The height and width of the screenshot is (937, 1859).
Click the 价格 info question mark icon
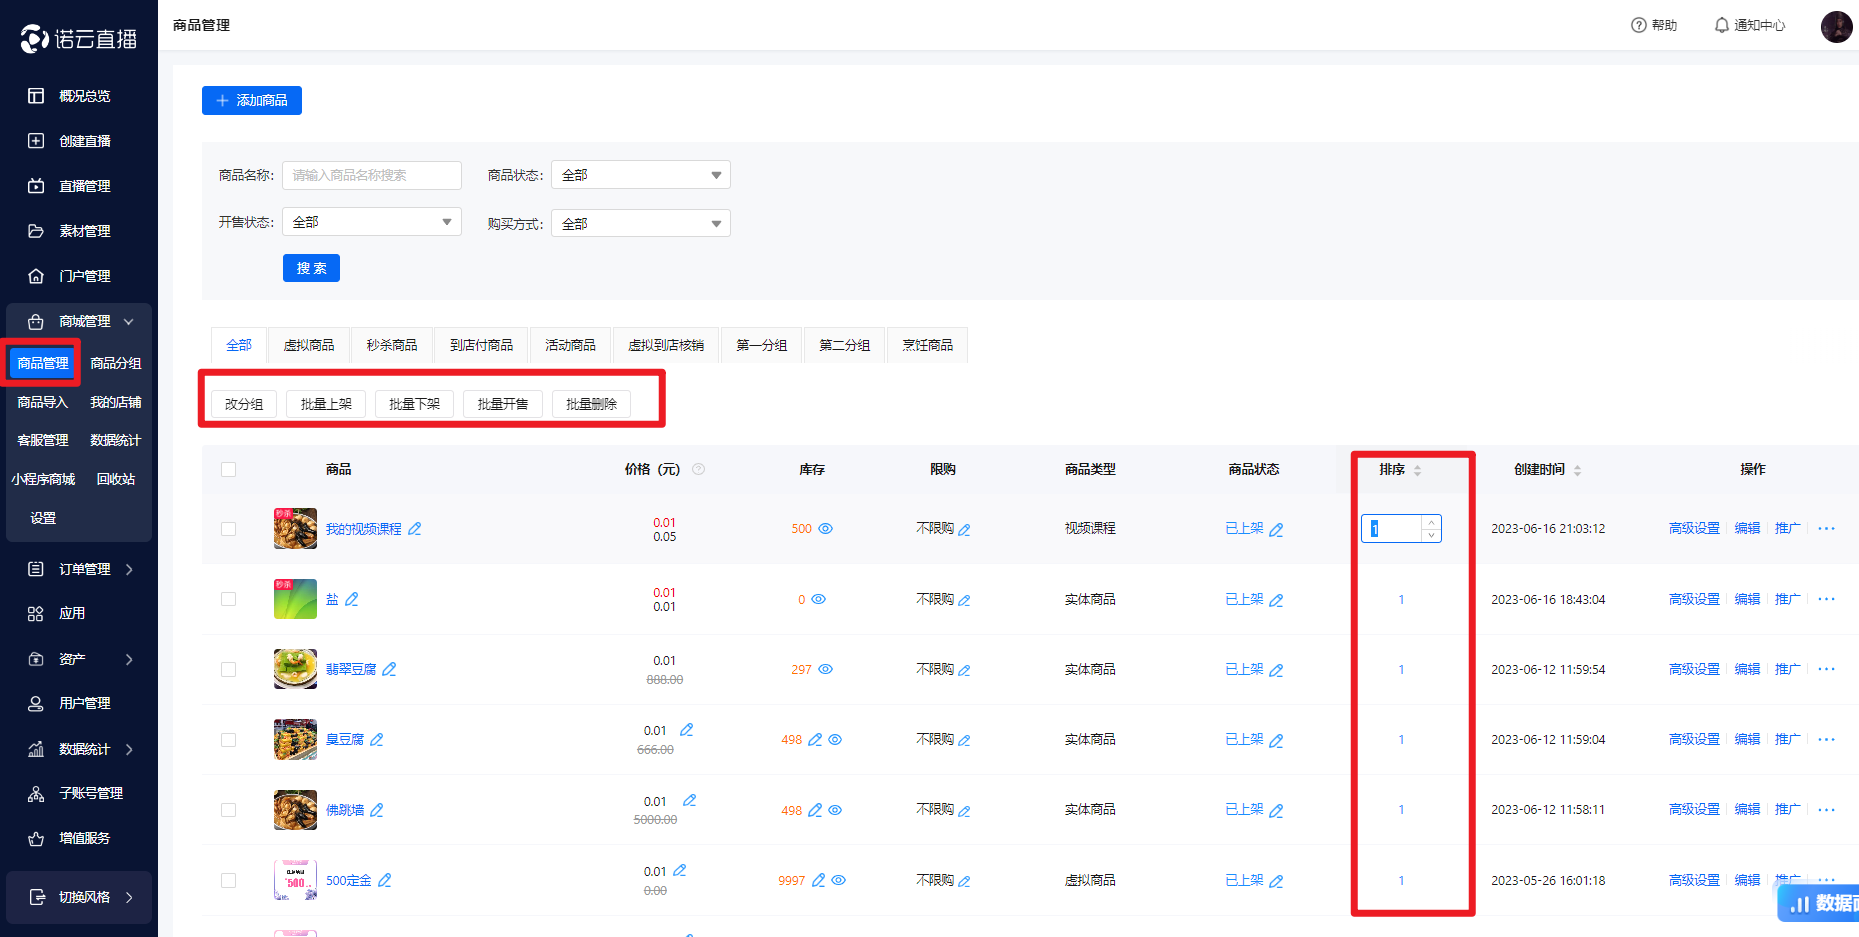699,469
